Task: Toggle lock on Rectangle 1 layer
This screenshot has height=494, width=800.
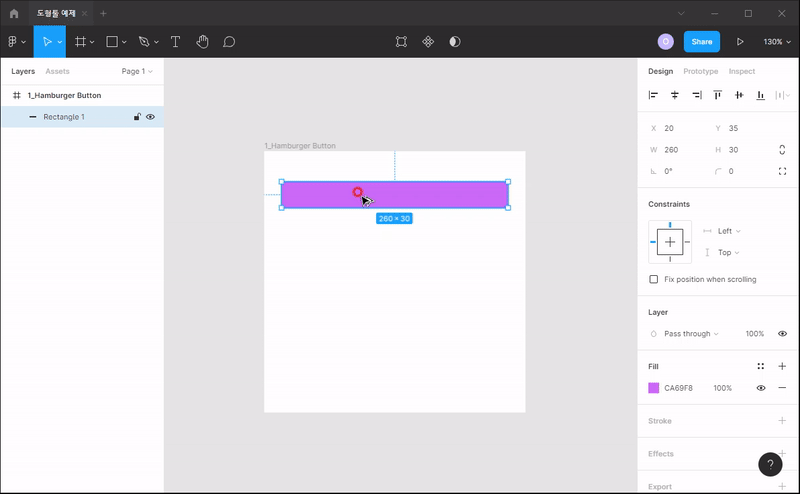Action: click(x=137, y=117)
